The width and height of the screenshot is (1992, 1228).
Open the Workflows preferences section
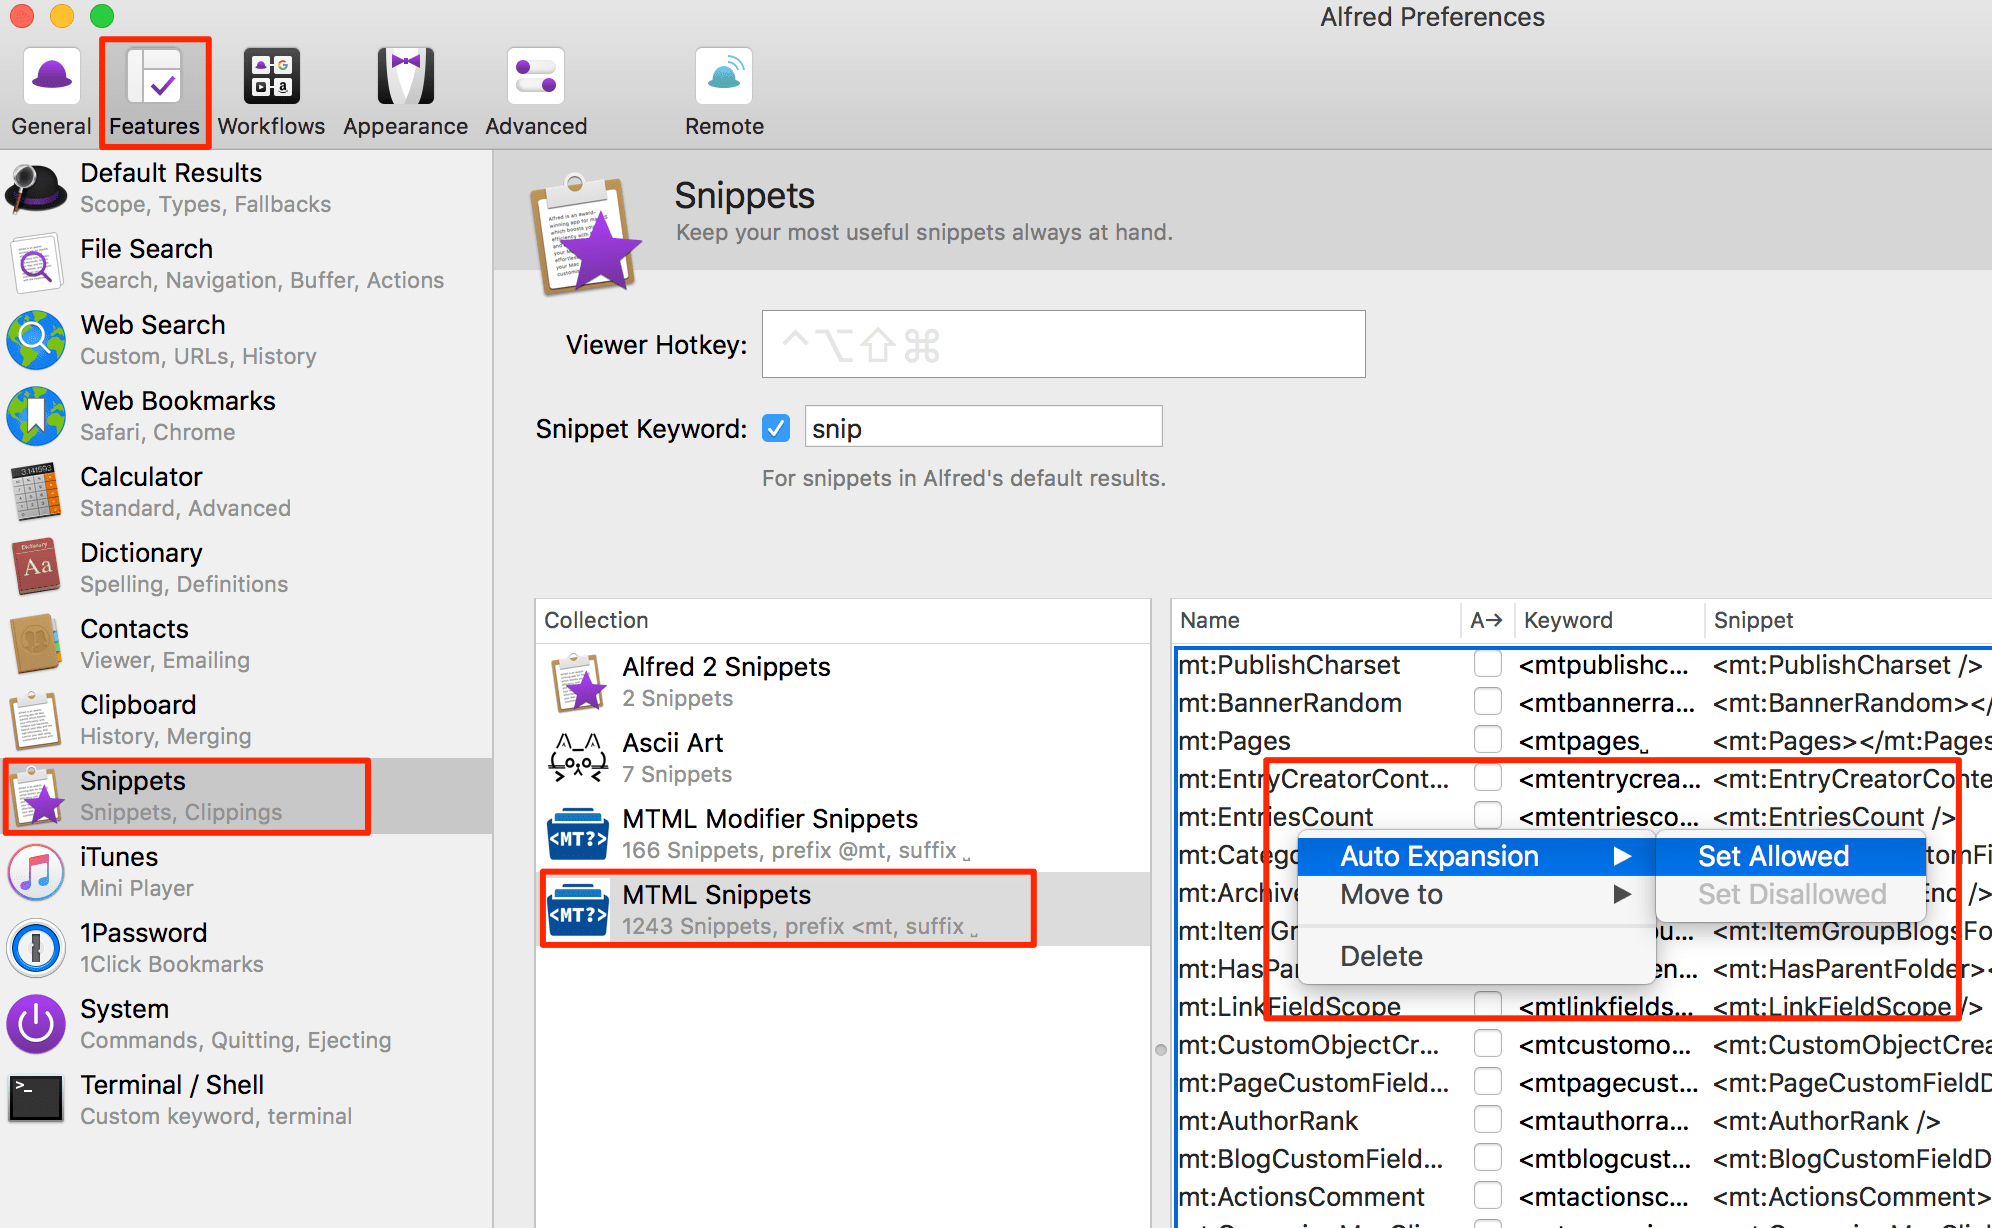pos(270,90)
